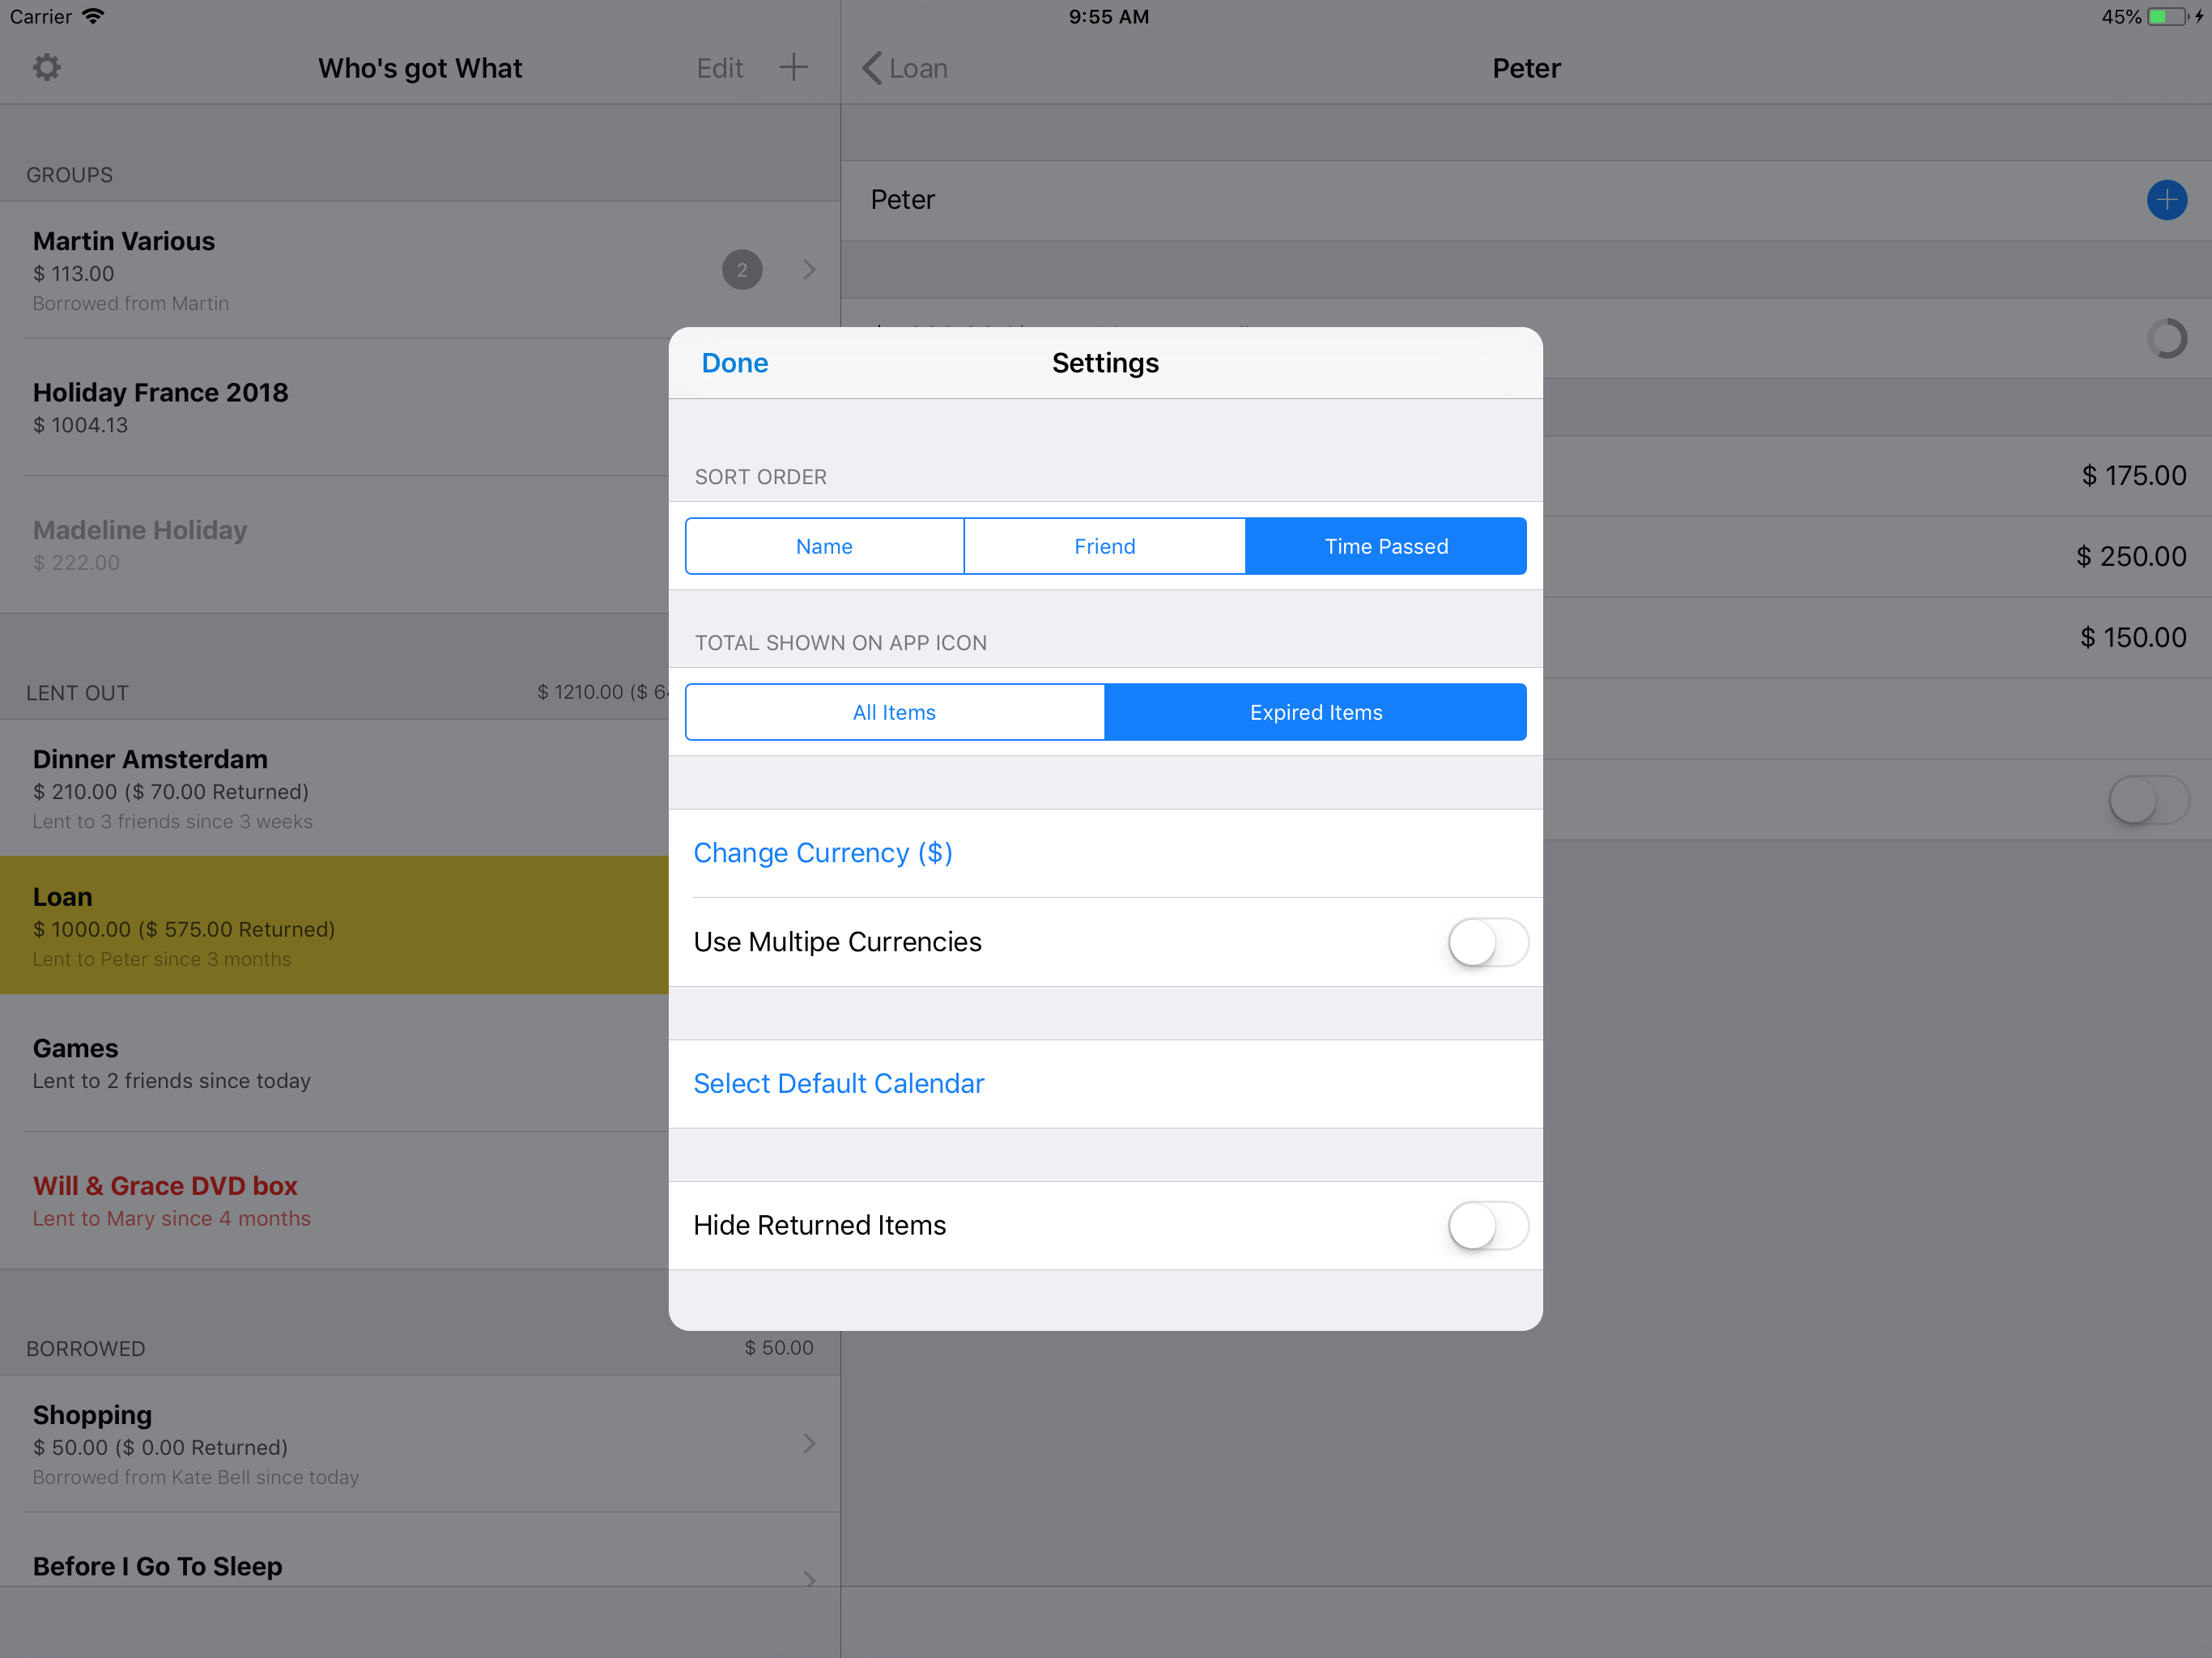
Task: Tap the Edit button in list header
Action: click(720, 68)
